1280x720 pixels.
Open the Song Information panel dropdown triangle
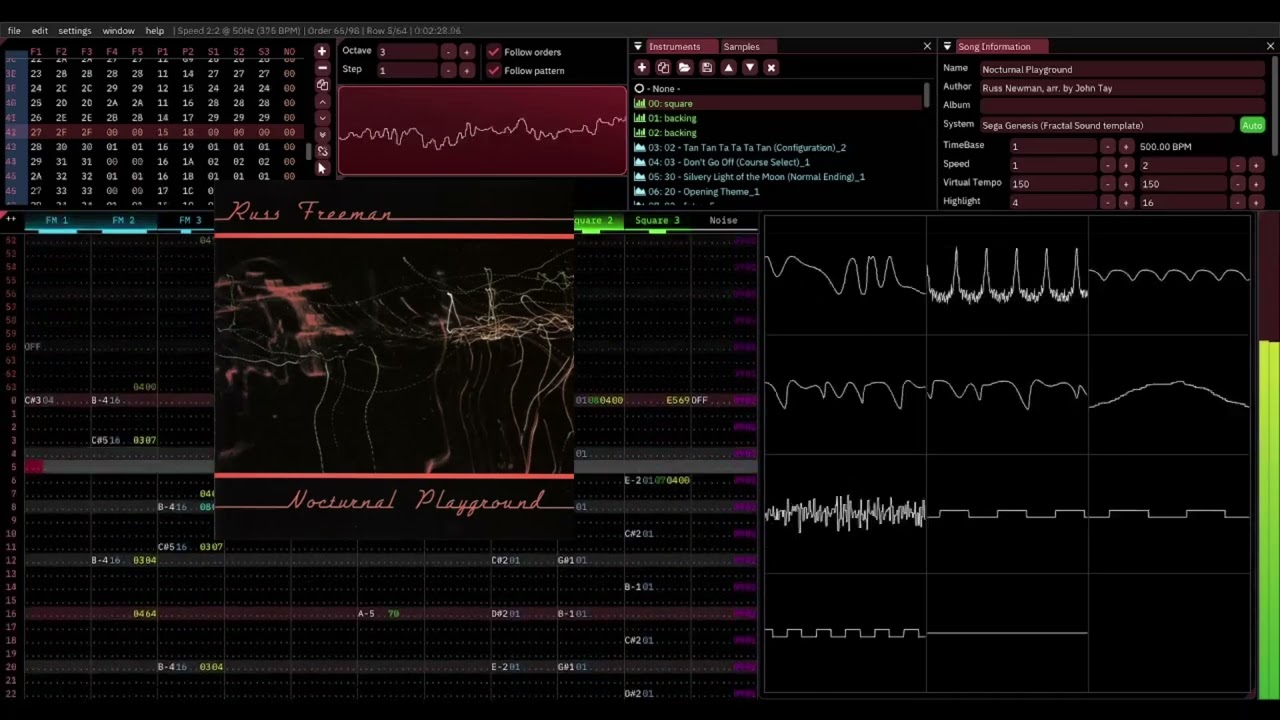[x=947, y=46]
